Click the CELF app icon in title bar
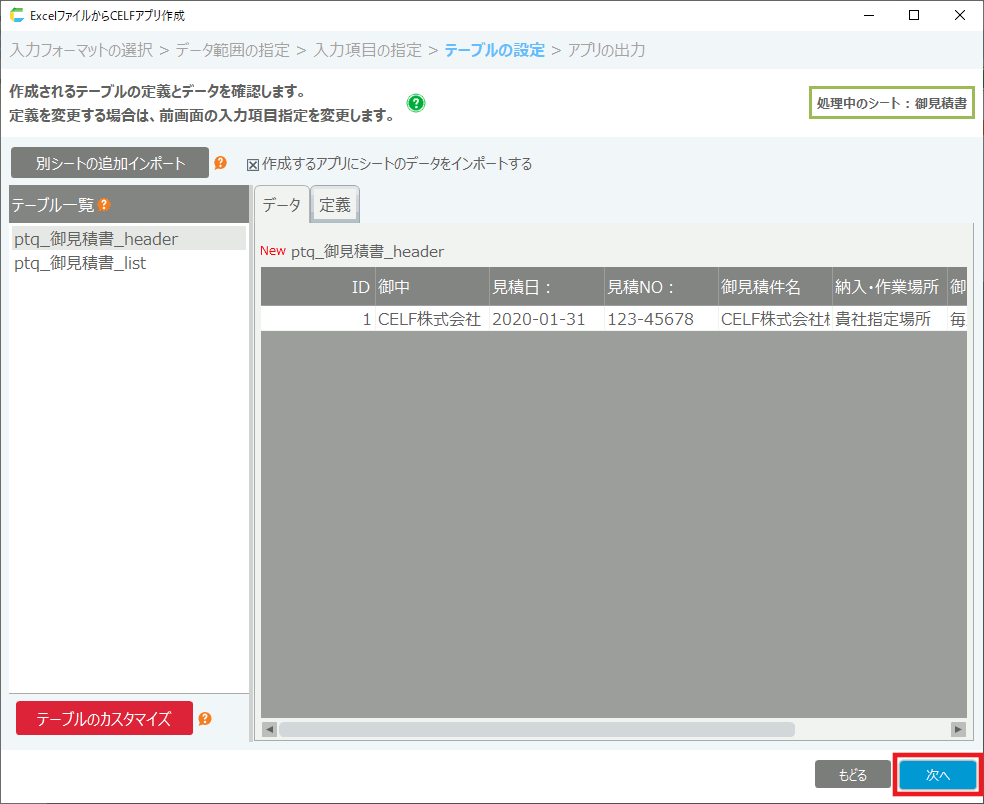 (16, 16)
